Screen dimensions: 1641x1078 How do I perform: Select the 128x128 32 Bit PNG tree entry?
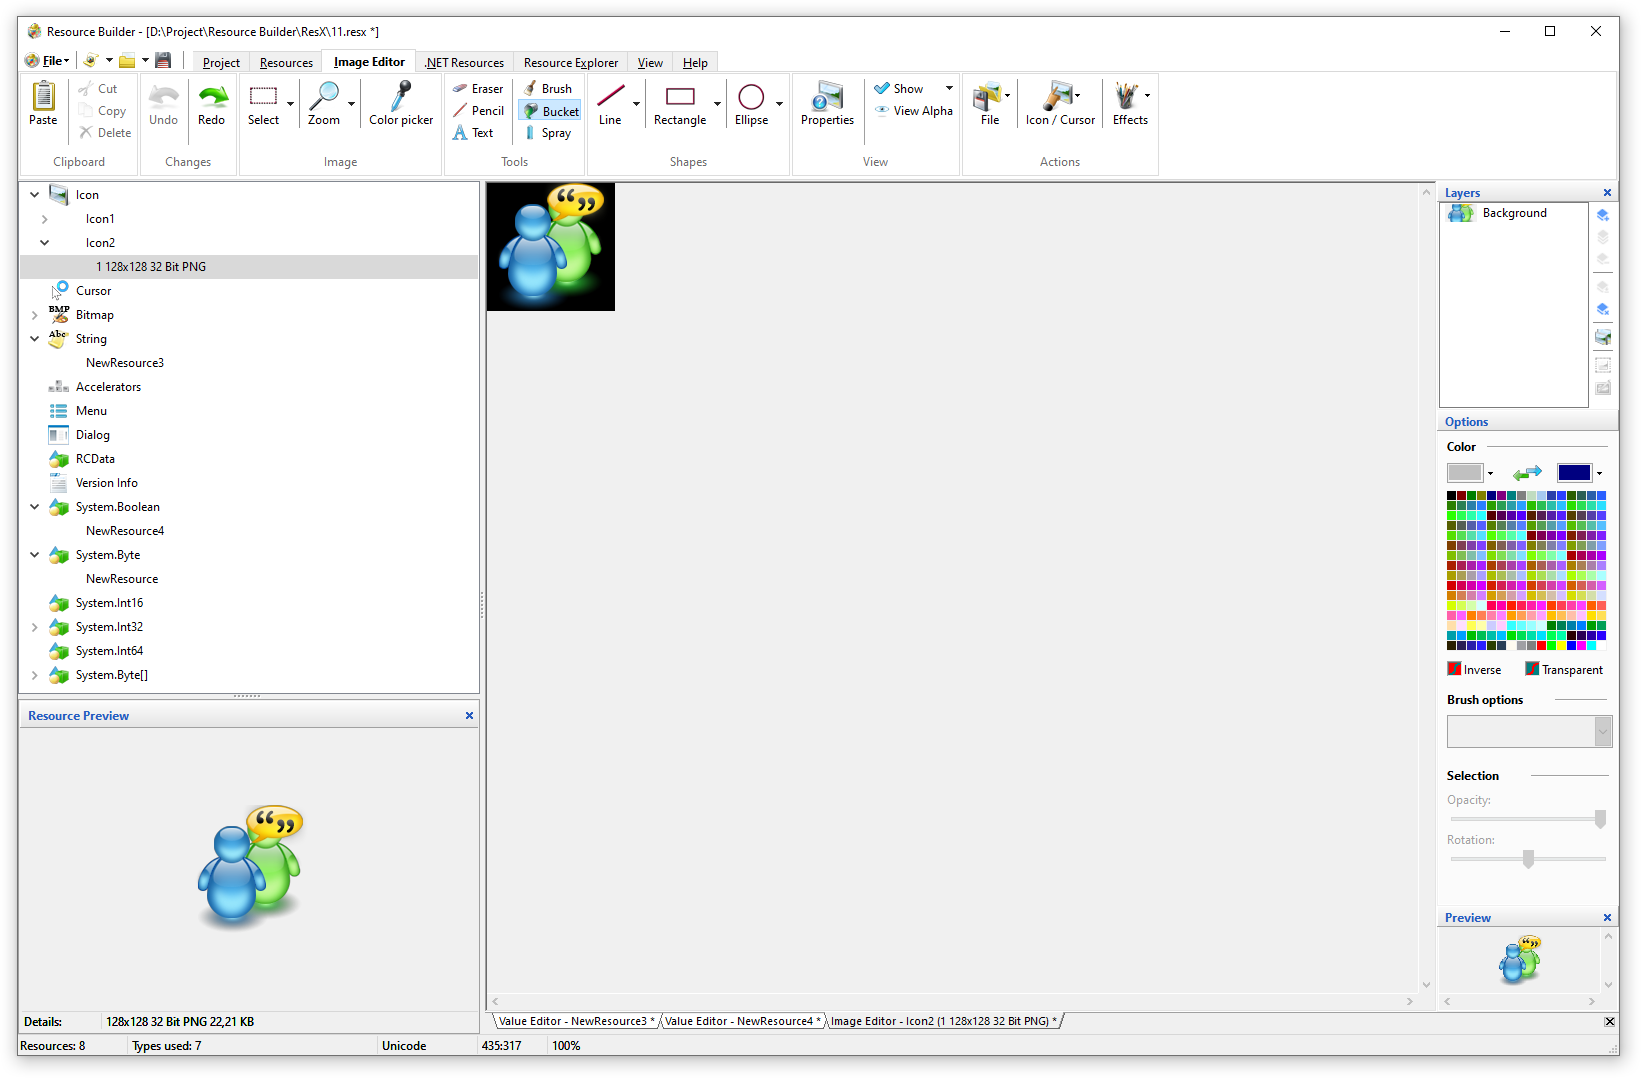pyautogui.click(x=248, y=267)
